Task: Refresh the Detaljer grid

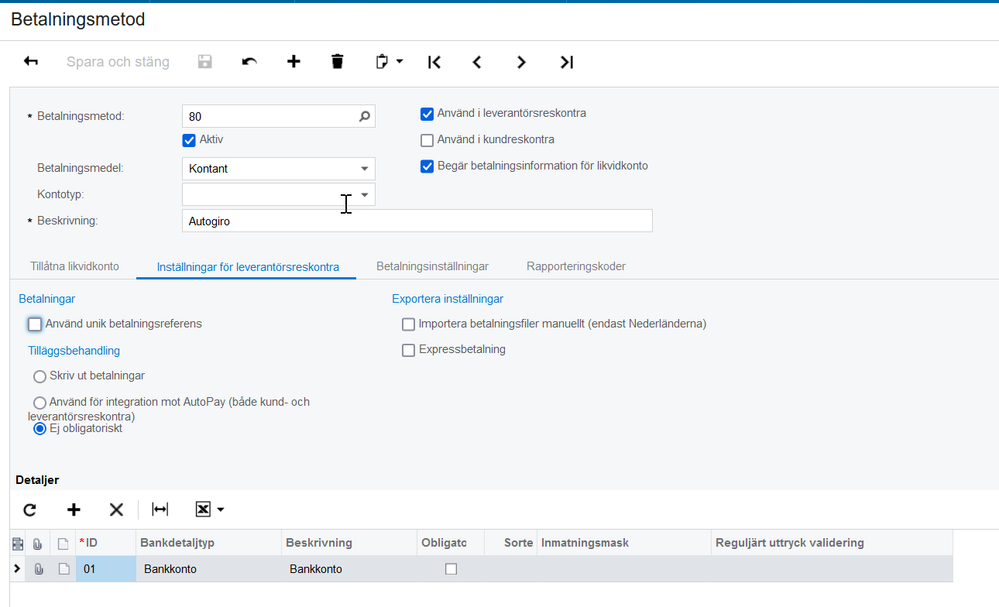Action: [x=30, y=510]
